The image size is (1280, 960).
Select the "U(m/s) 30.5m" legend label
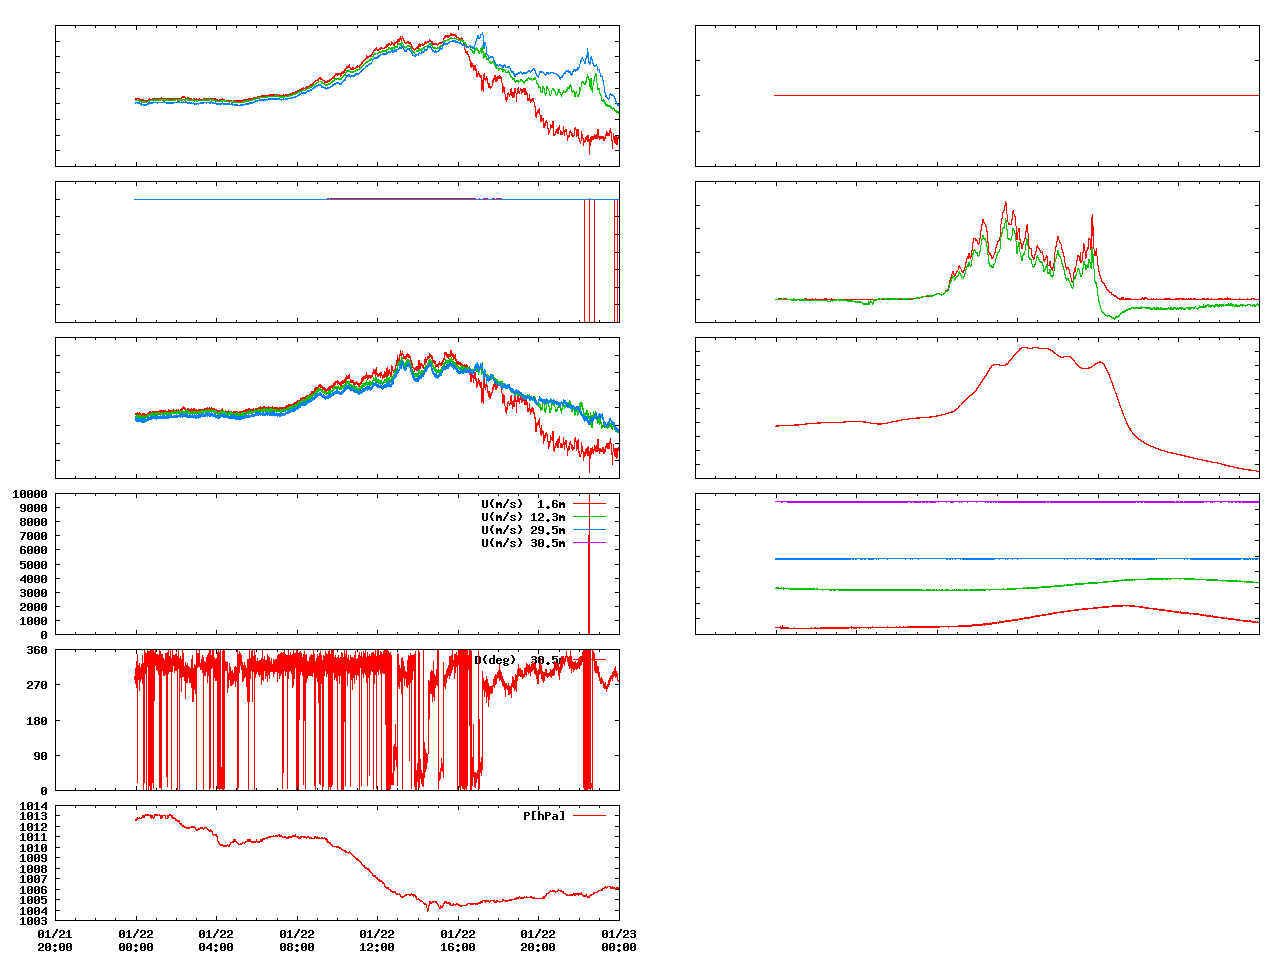[x=522, y=543]
